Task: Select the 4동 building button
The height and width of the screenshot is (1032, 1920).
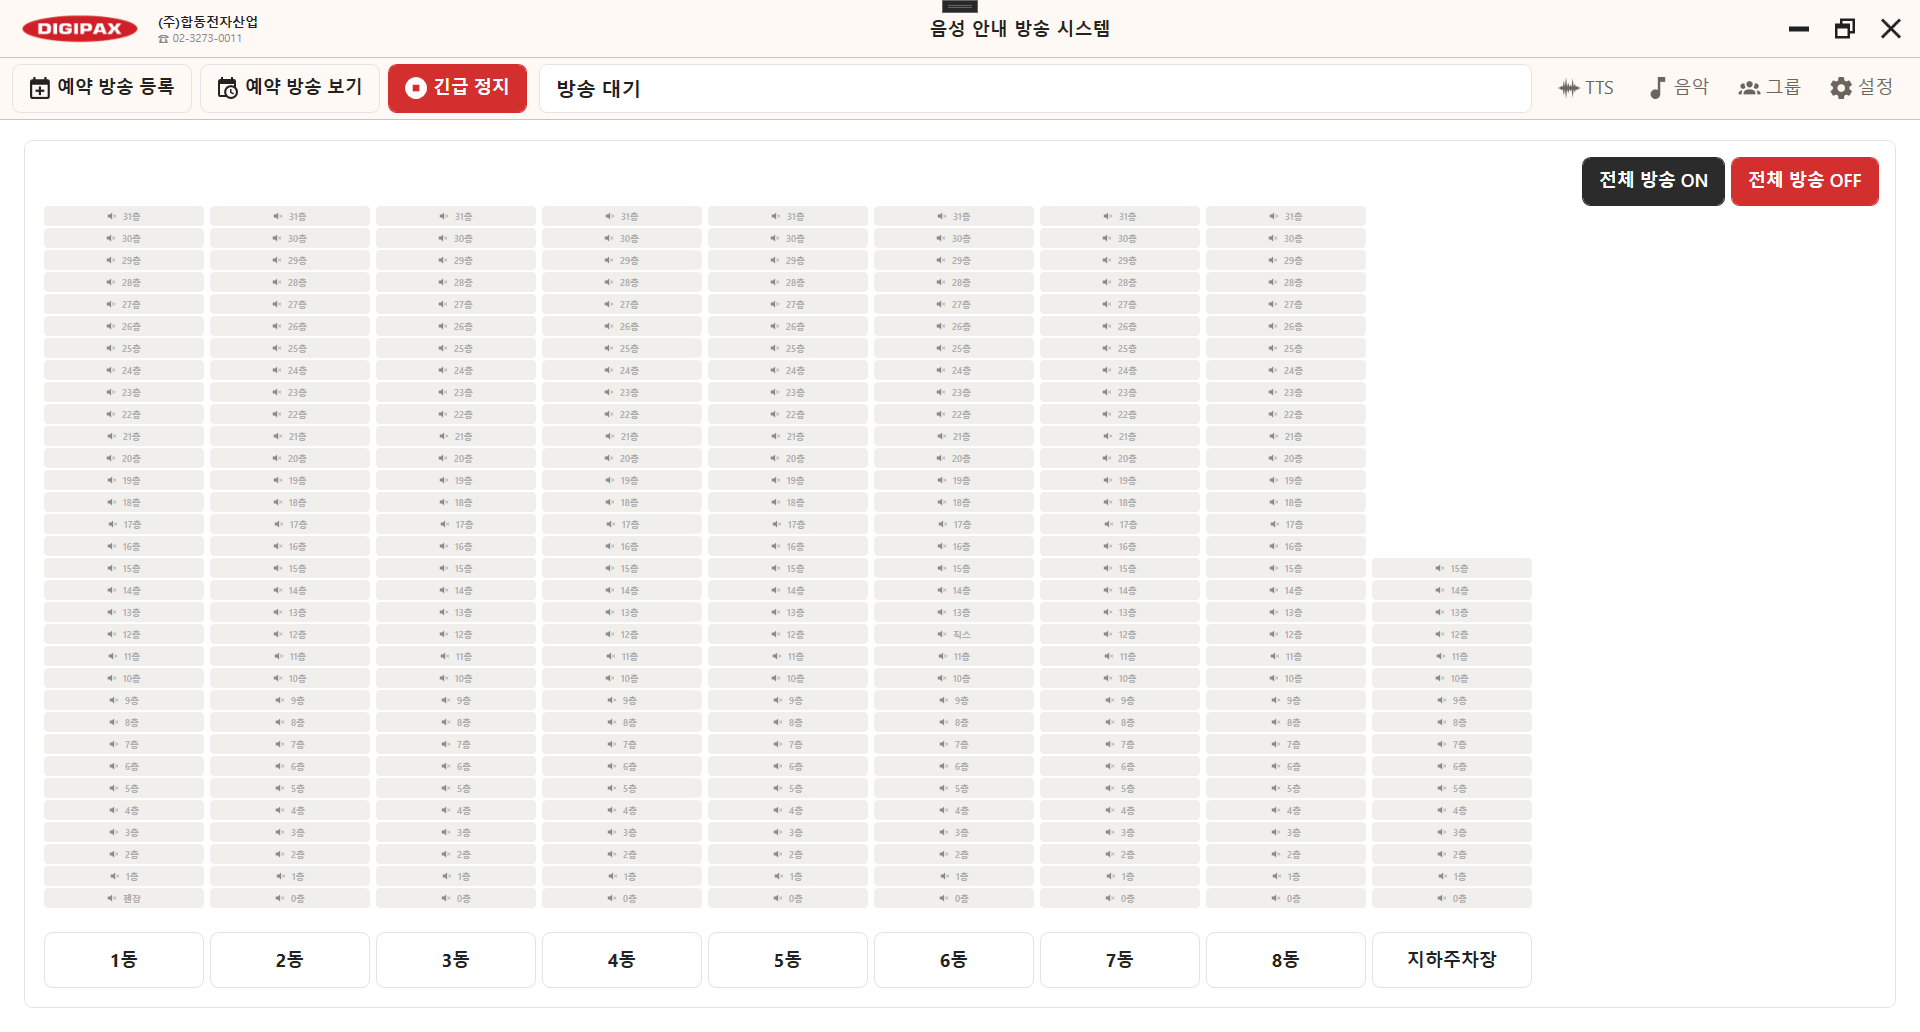Action: (622, 960)
